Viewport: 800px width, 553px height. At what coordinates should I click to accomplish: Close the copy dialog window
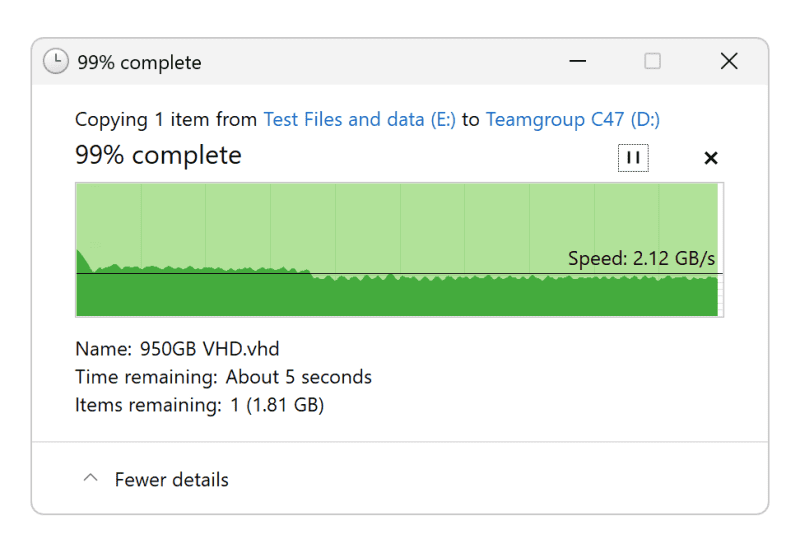(x=729, y=62)
